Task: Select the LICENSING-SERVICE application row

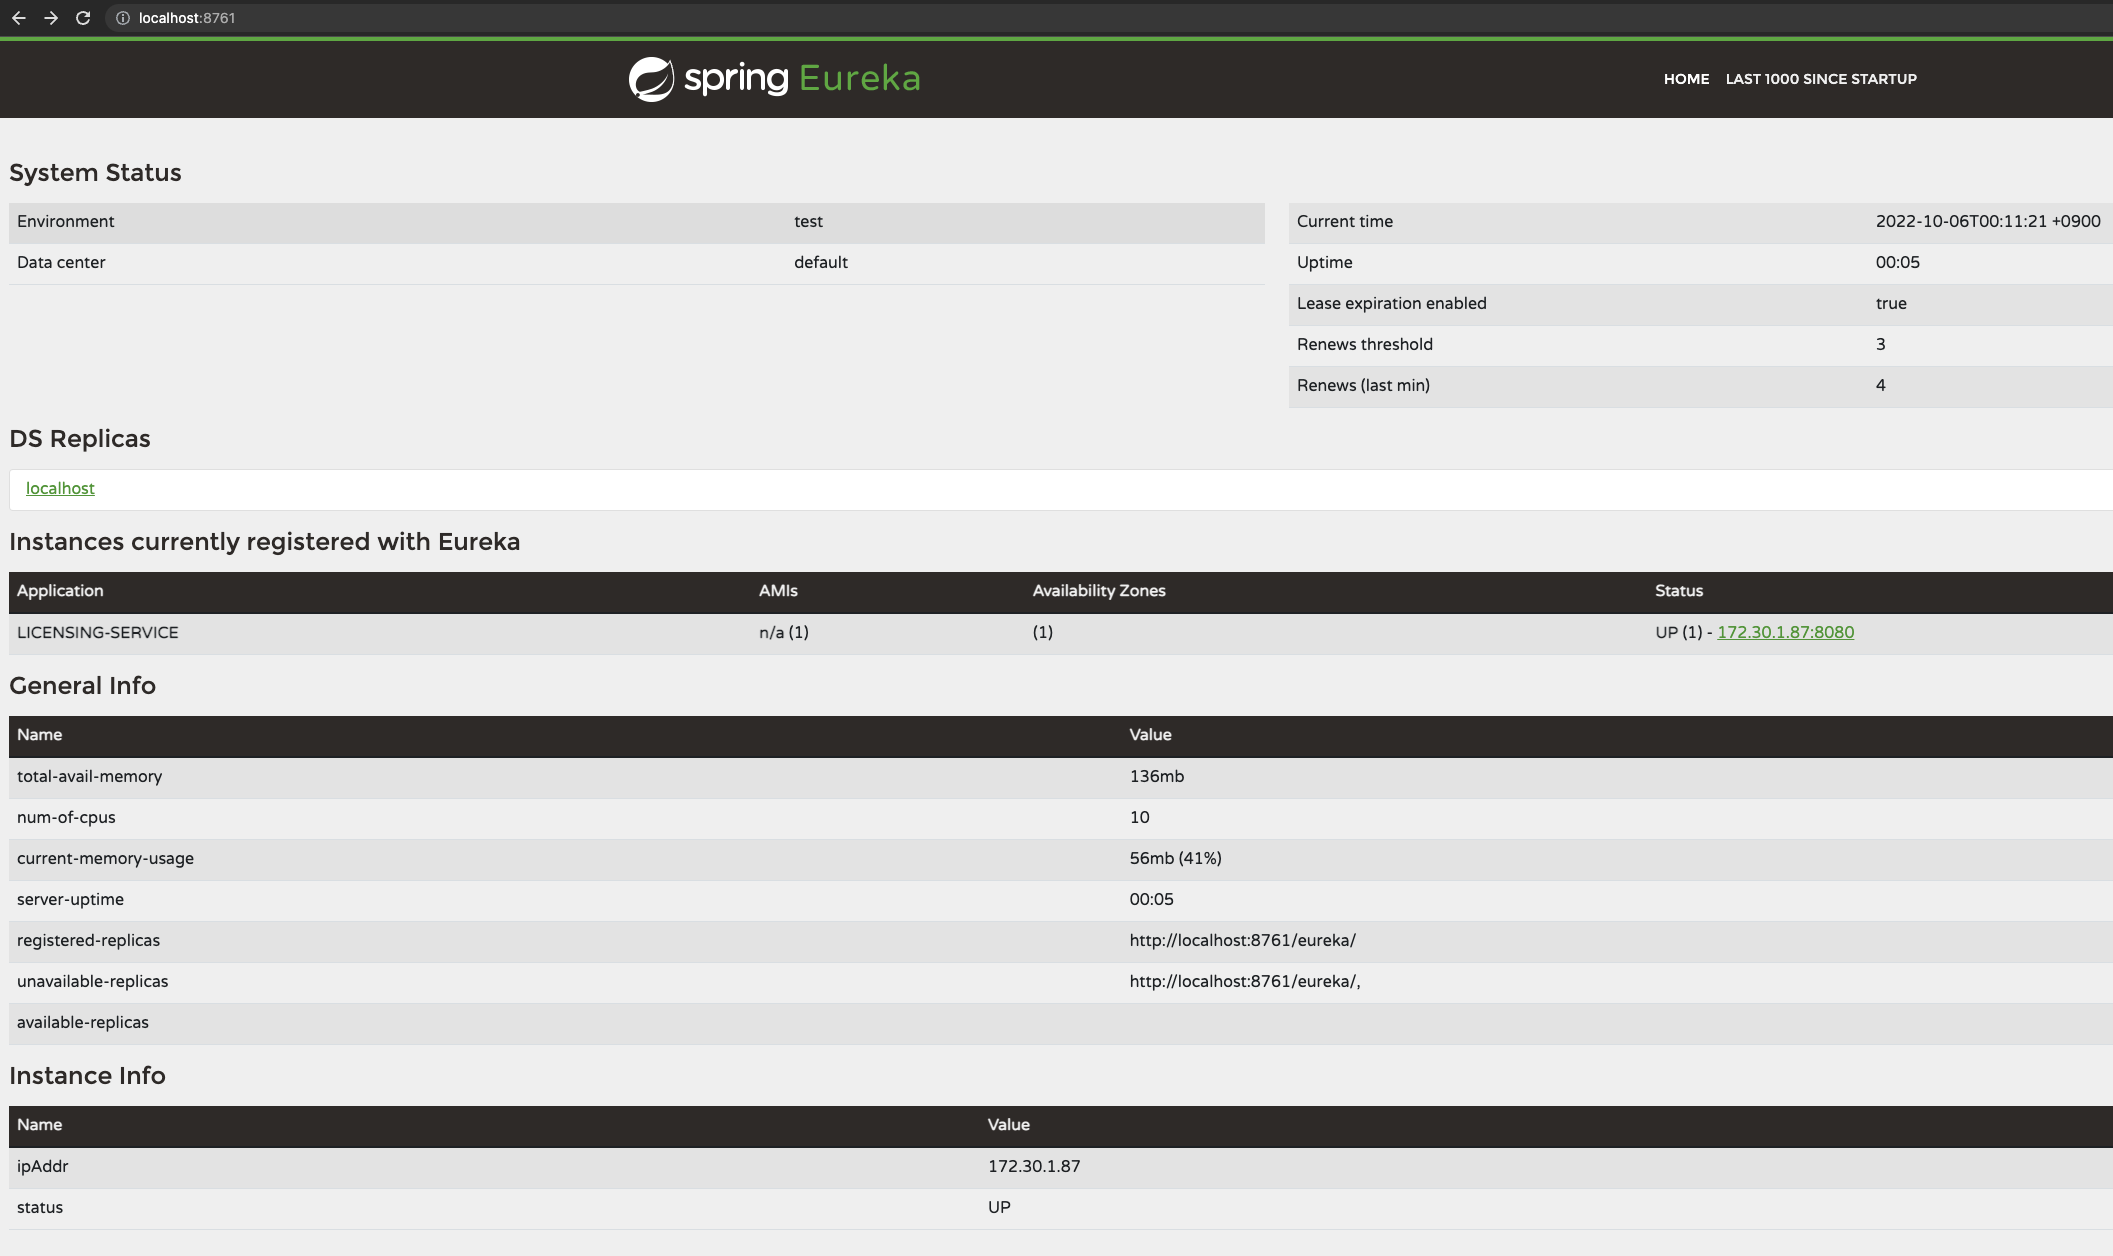Action: (x=98, y=632)
